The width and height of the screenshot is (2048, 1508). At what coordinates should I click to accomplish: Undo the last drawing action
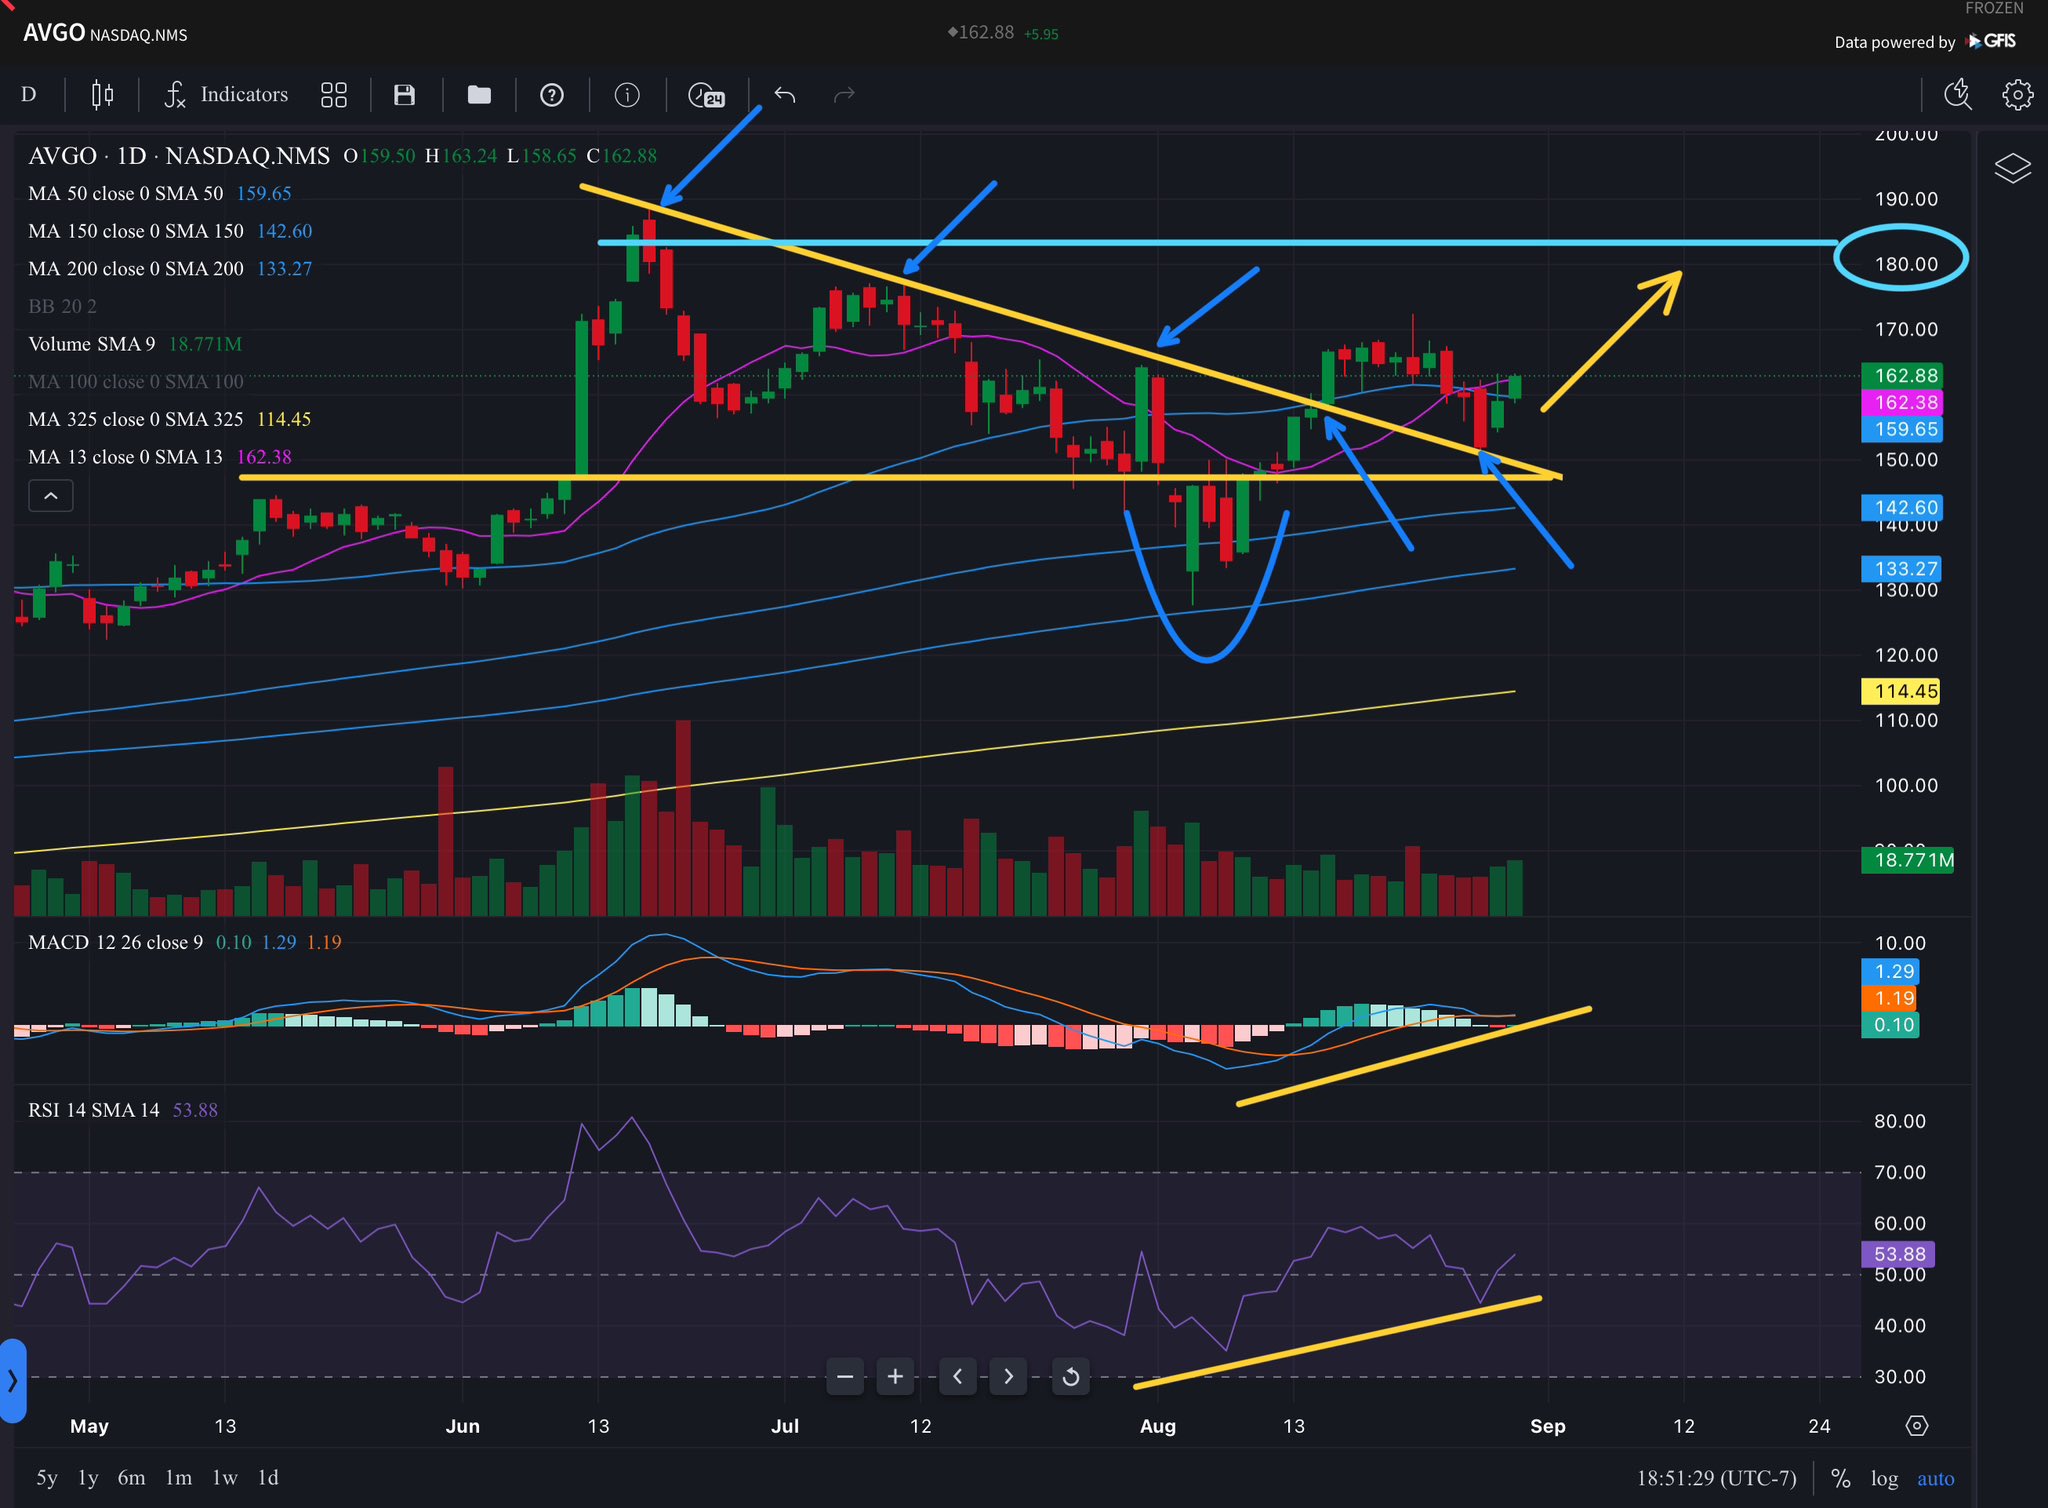(785, 95)
